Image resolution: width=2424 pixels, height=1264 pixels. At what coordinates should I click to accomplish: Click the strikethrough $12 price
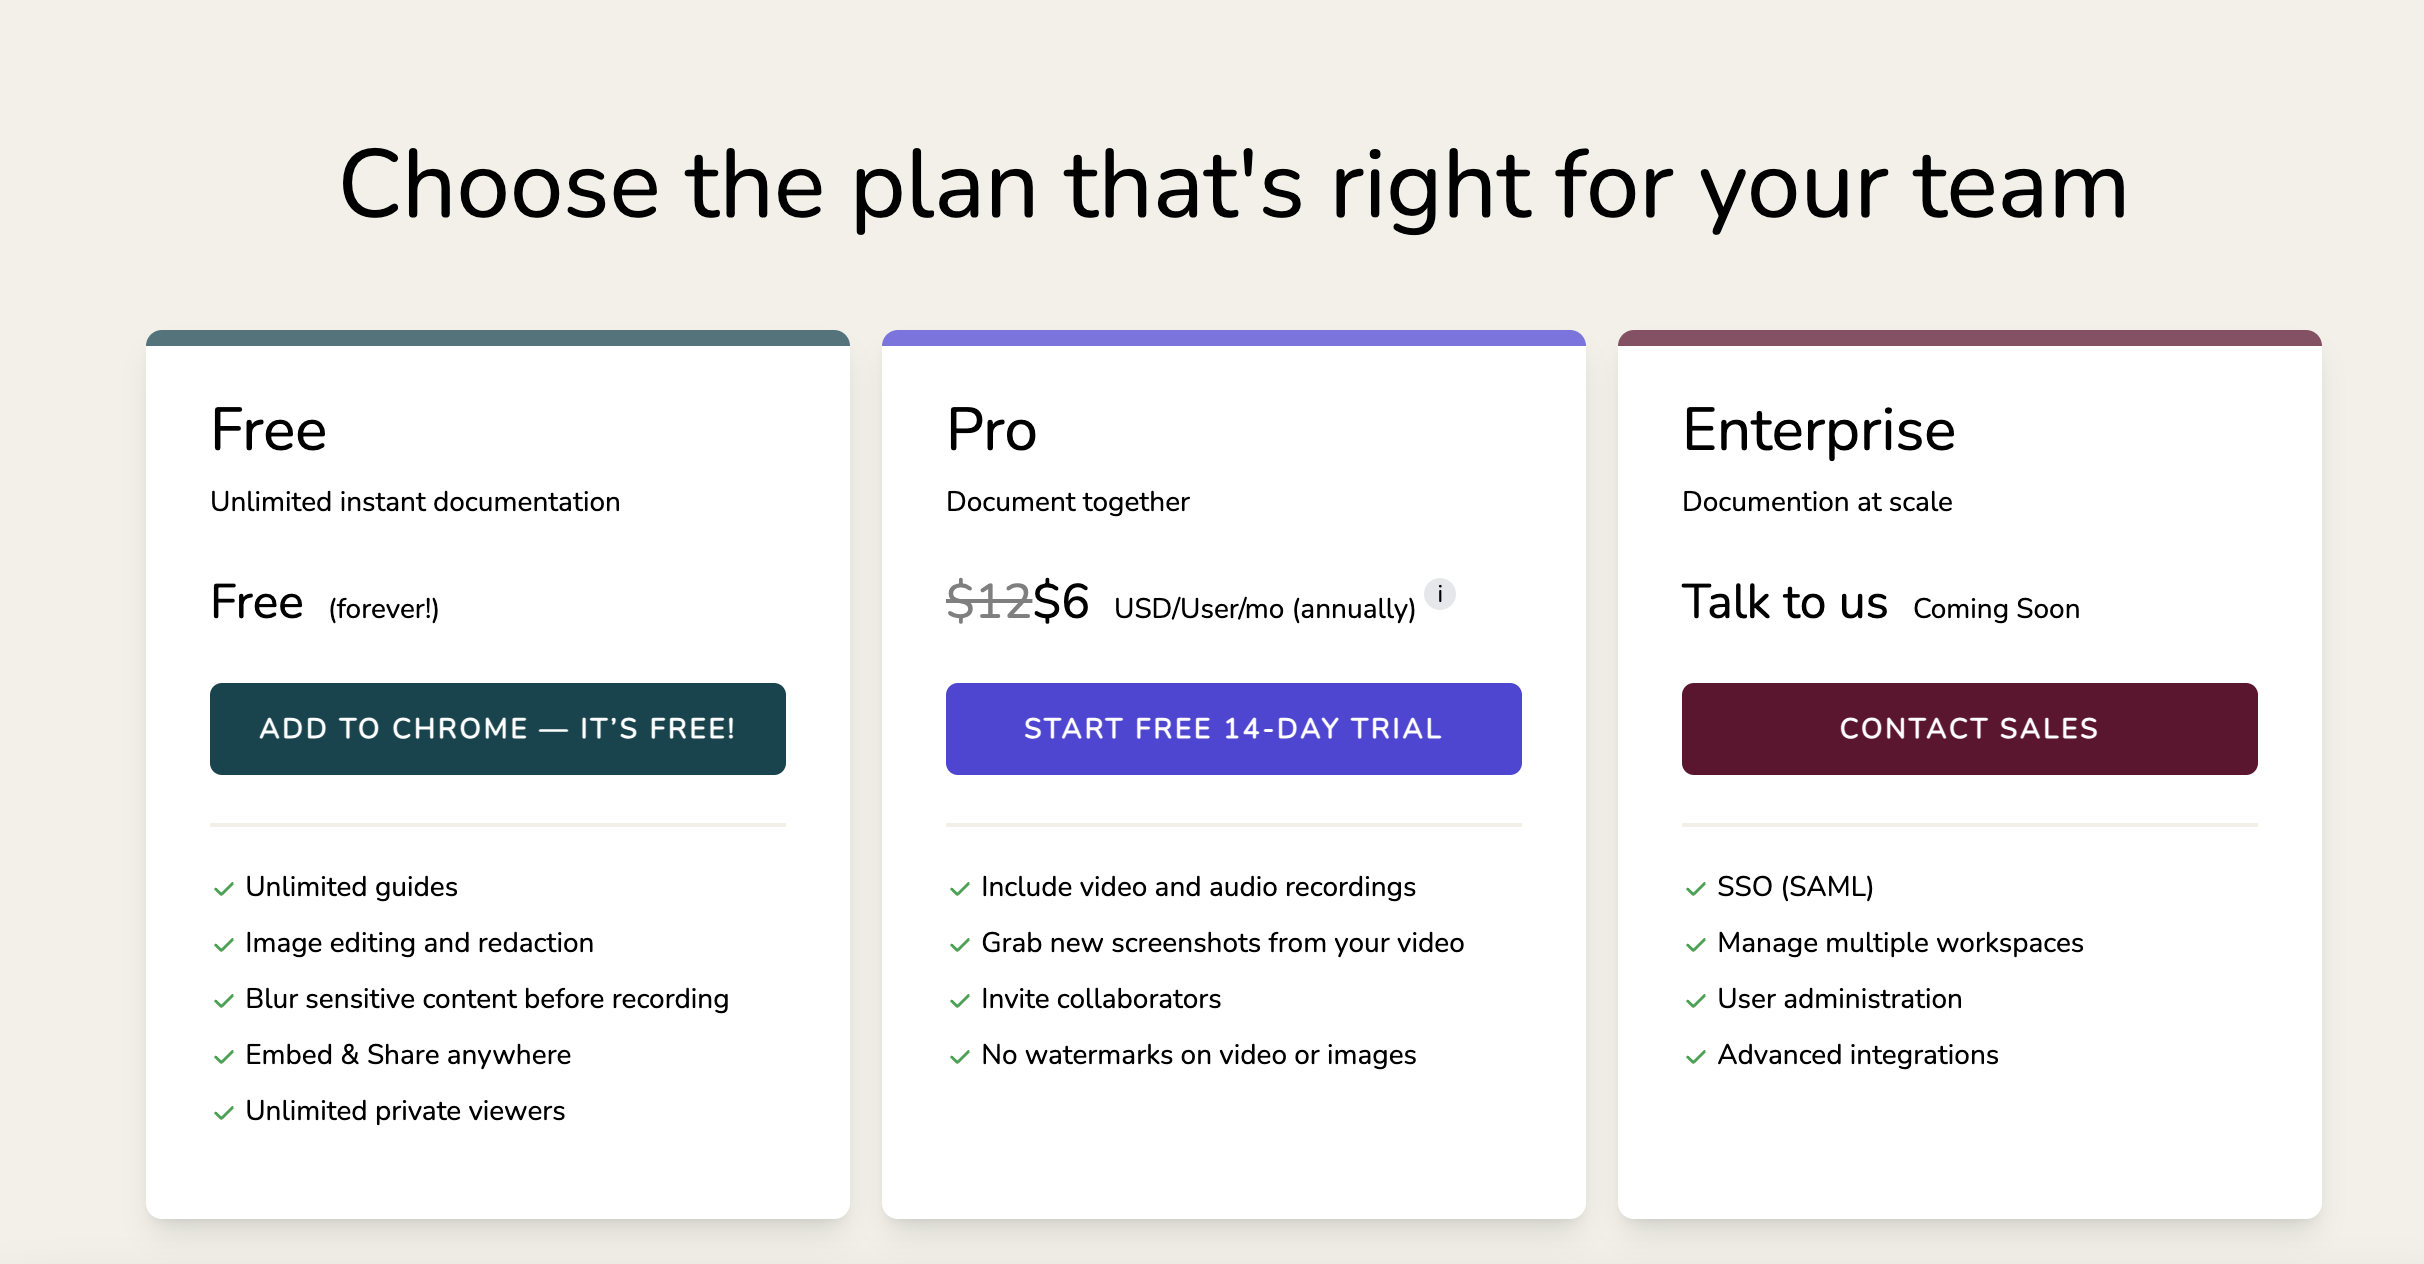click(x=988, y=601)
